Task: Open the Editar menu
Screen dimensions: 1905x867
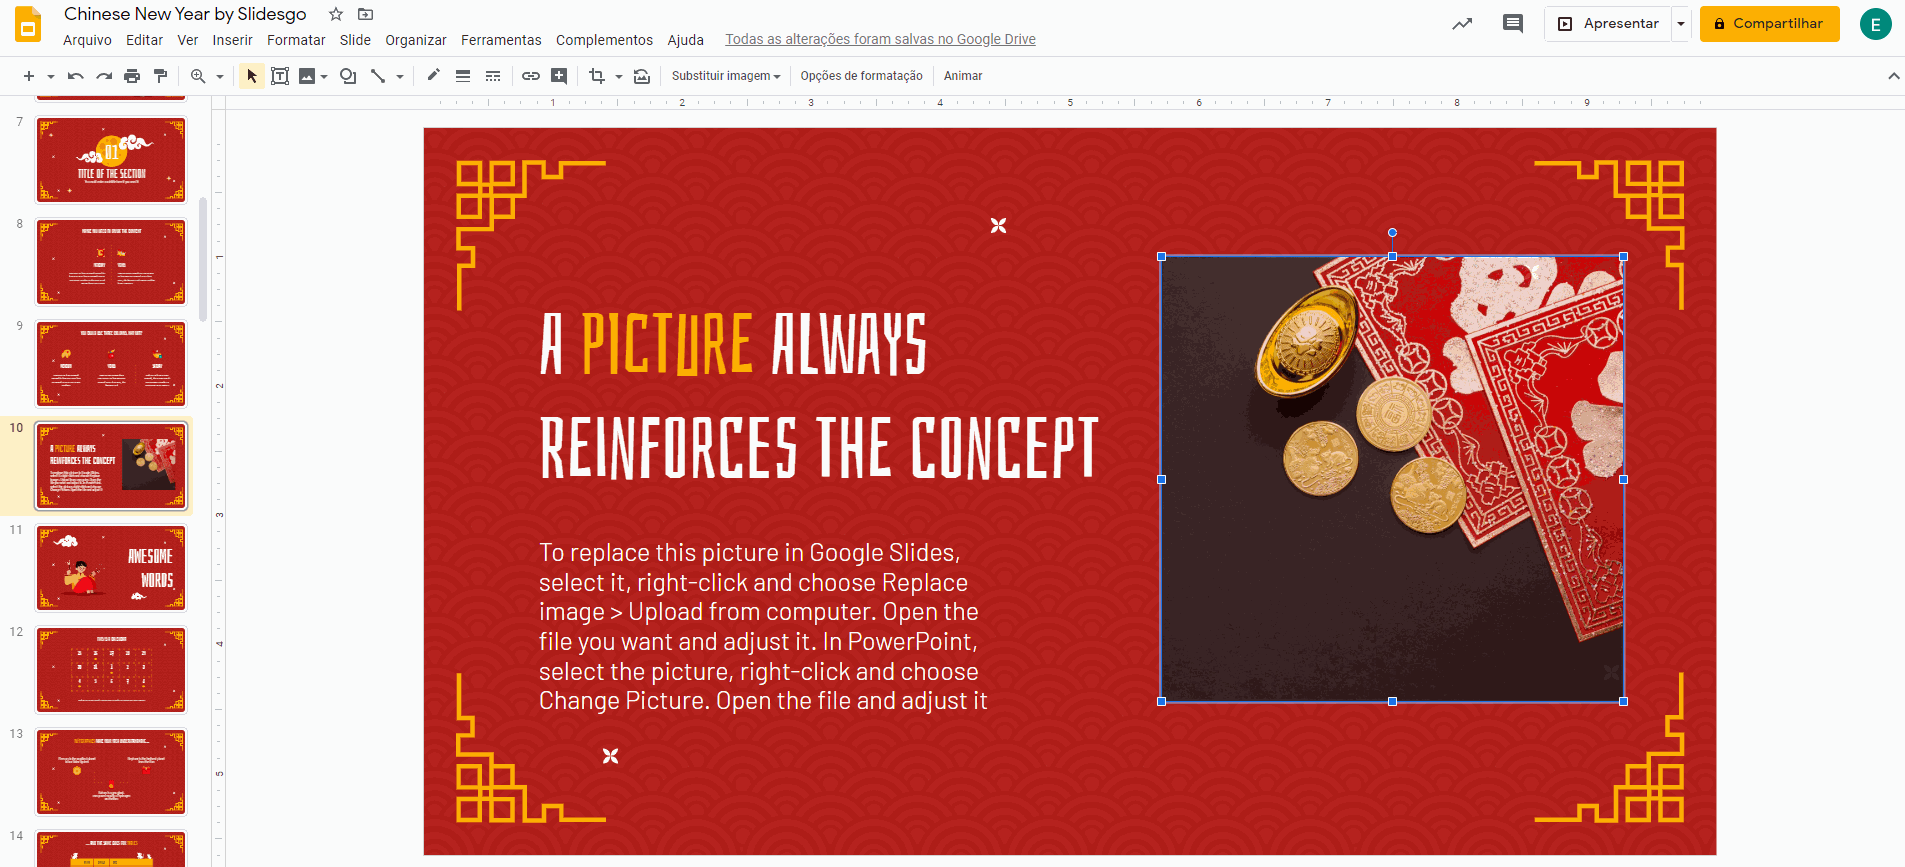Action: tap(144, 40)
